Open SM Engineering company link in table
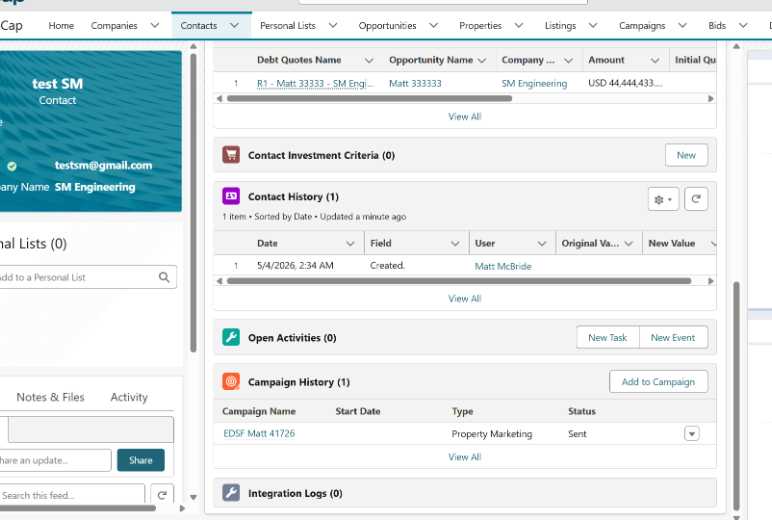This screenshot has width=772, height=520. (534, 84)
